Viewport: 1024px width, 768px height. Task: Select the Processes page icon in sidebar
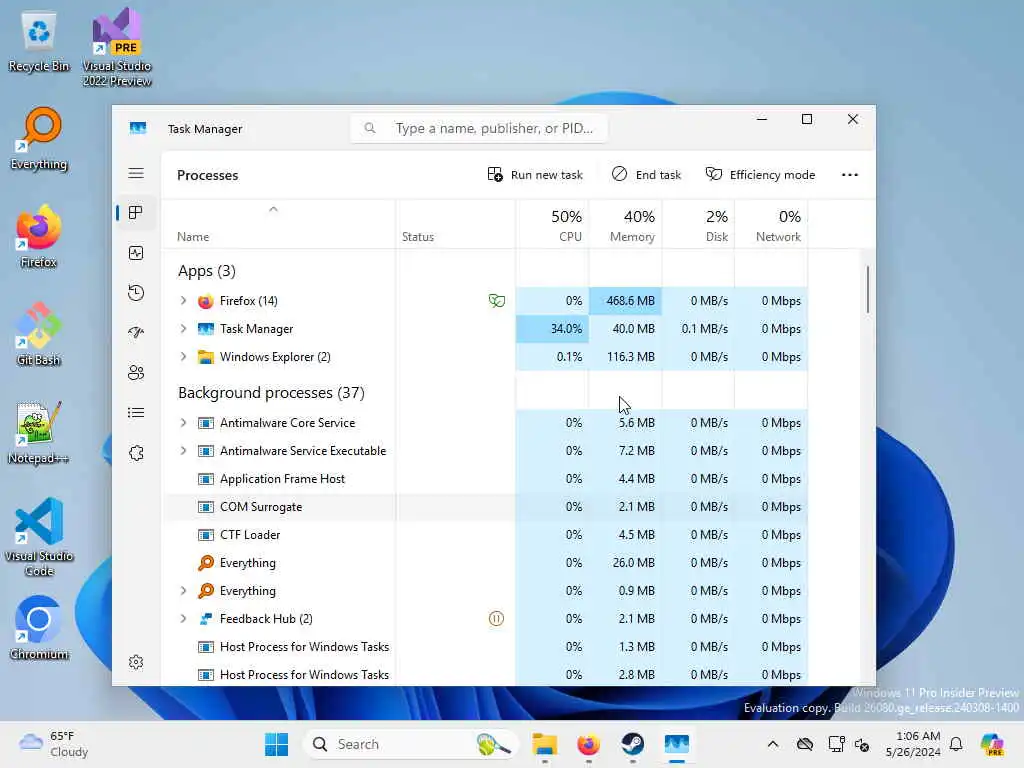136,213
